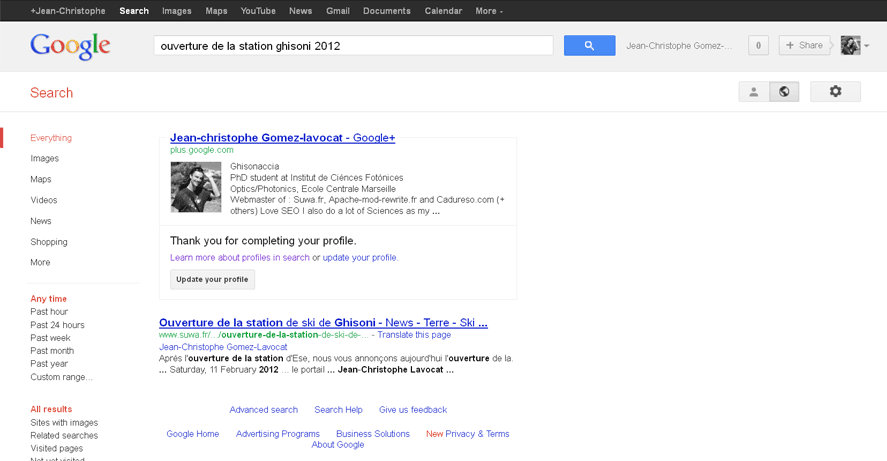Open Search Help link
Viewport: 887px width, 461px height.
coord(338,410)
